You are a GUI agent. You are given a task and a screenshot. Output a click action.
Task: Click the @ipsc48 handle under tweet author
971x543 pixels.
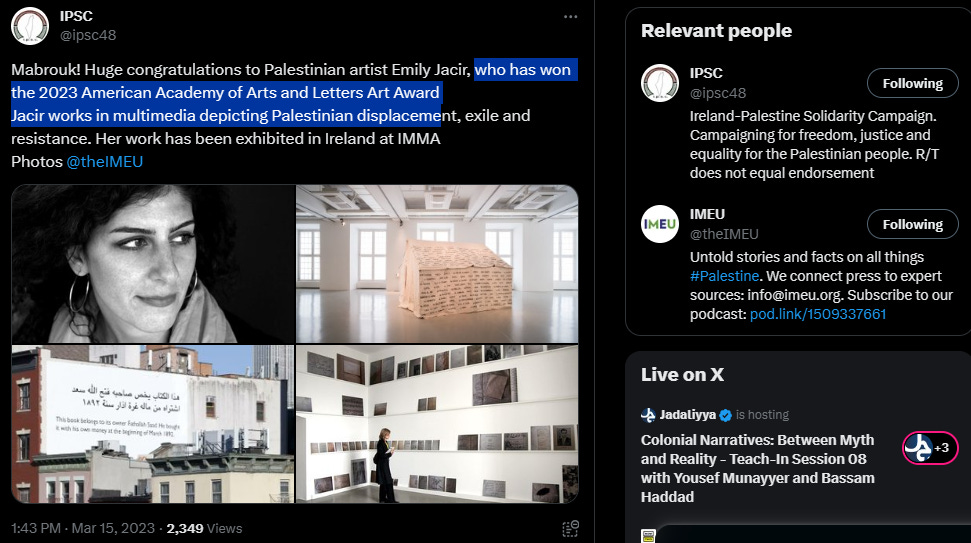[x=88, y=35]
